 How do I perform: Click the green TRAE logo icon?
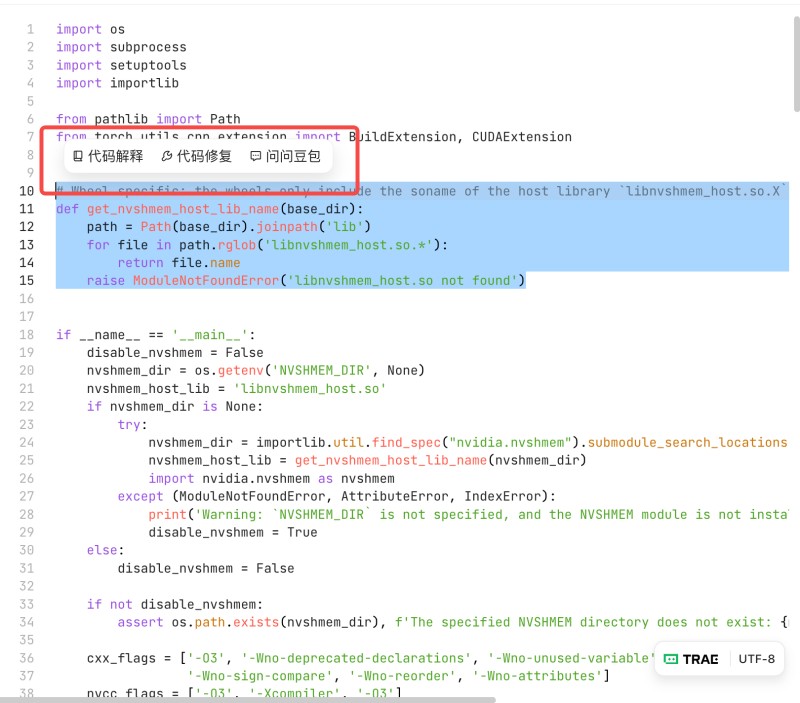691,659
